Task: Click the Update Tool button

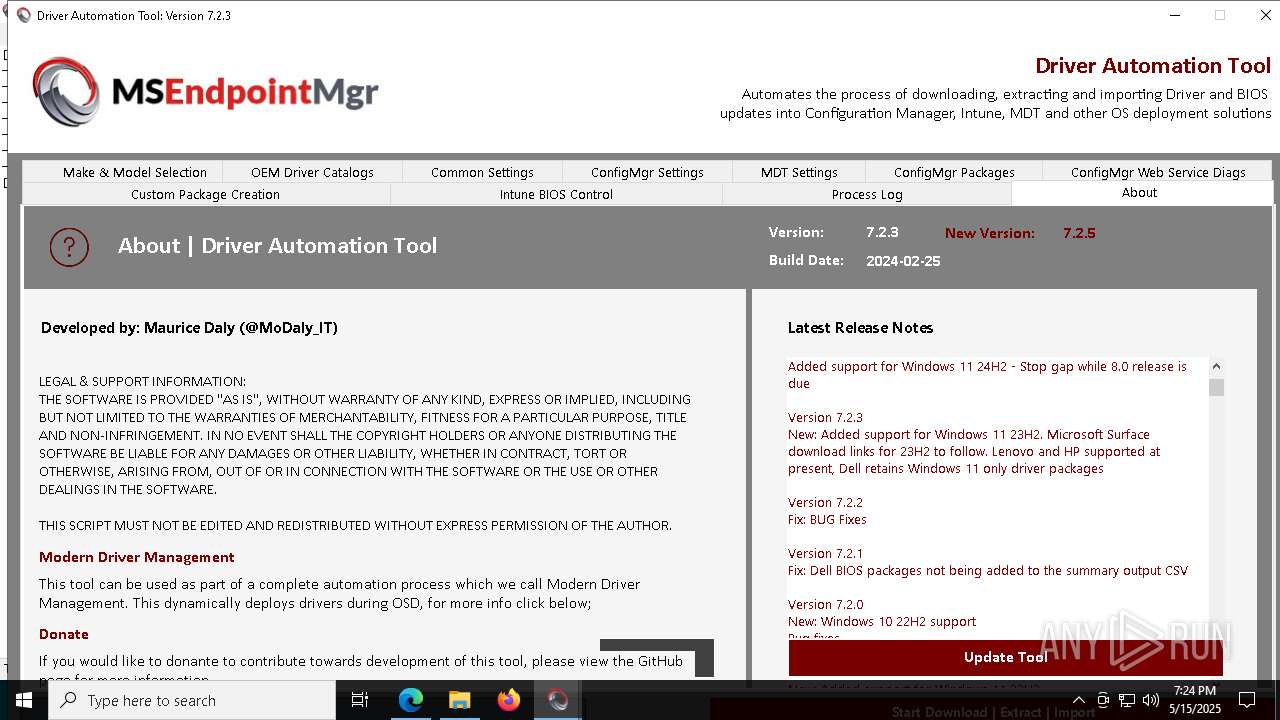Action: point(1005,657)
